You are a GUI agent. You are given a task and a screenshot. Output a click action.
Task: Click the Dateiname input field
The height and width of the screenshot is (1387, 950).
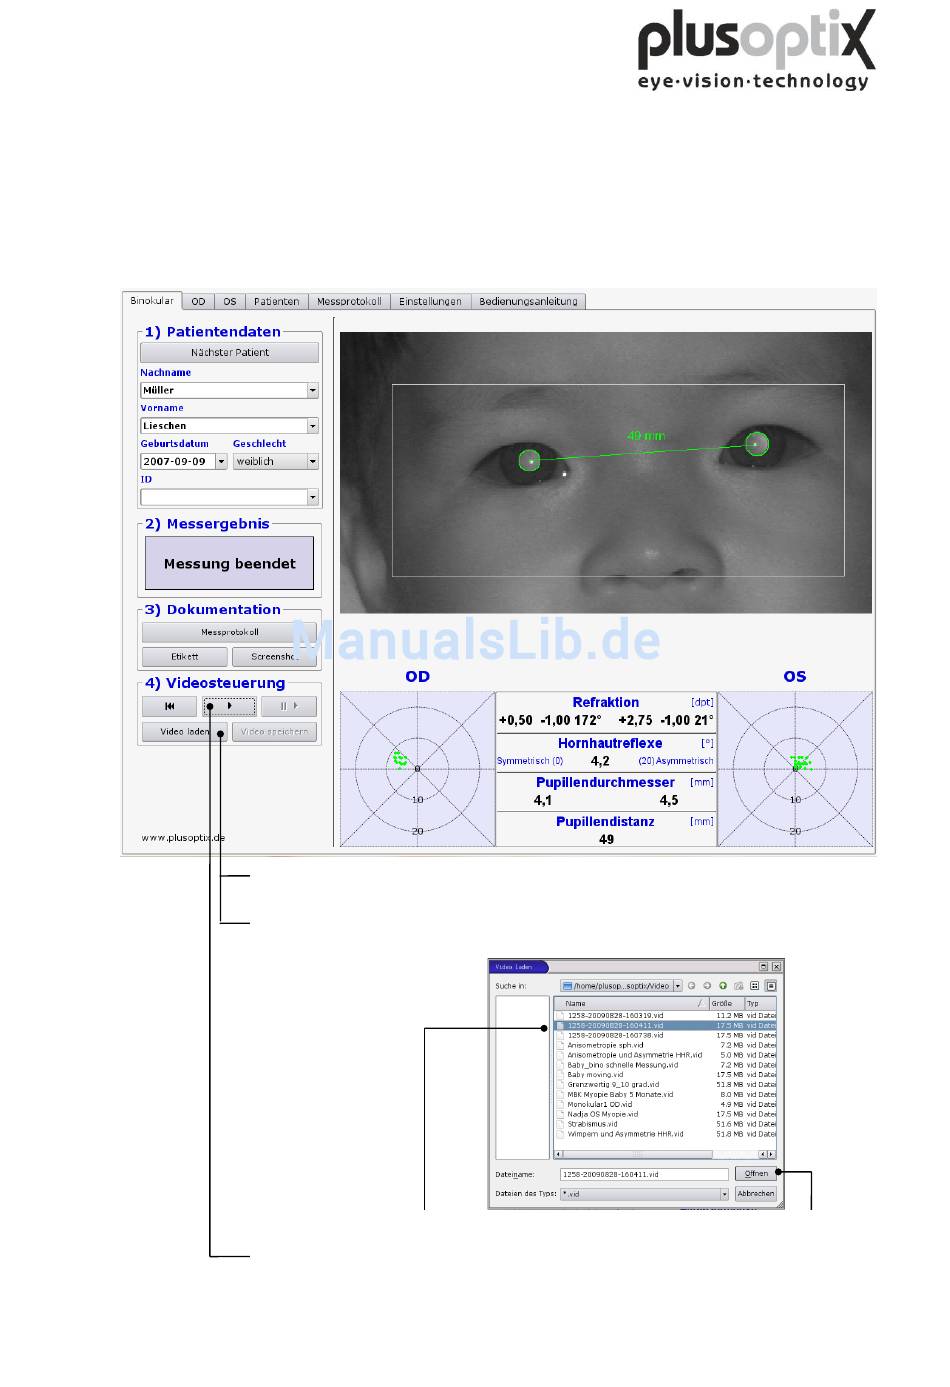click(644, 1174)
